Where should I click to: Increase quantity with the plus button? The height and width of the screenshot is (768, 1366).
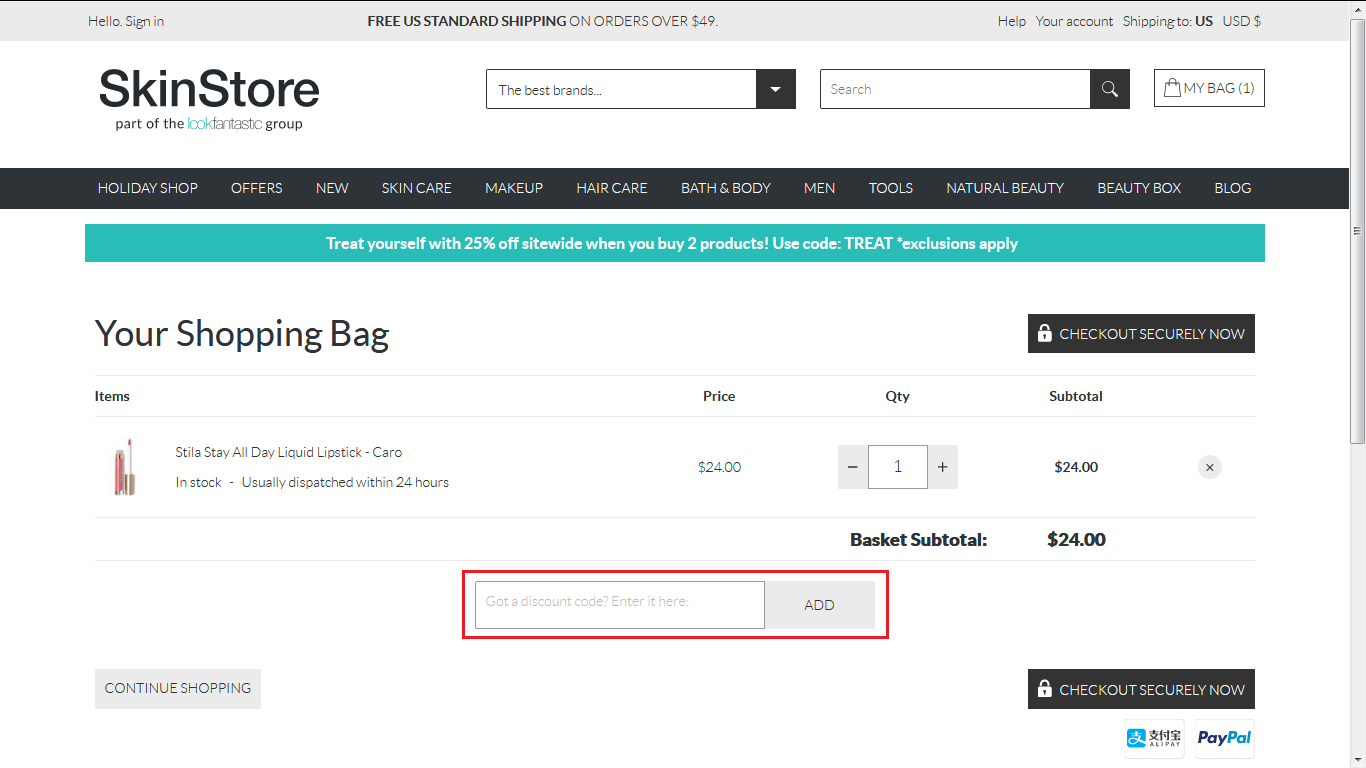942,467
